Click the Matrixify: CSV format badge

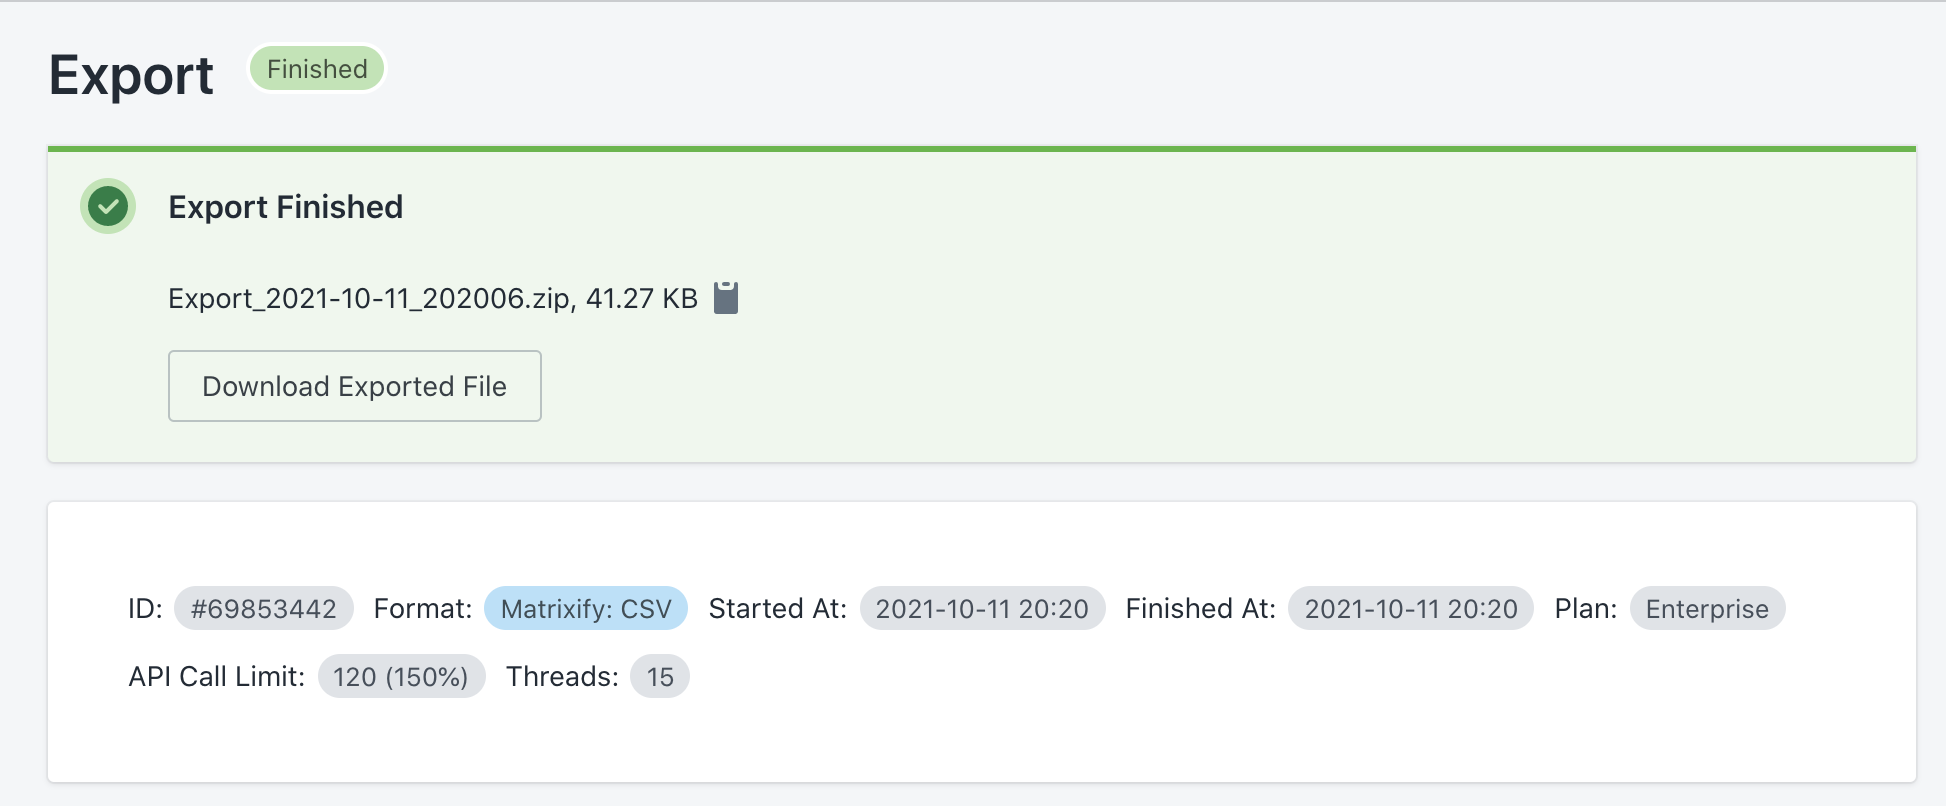(x=586, y=608)
